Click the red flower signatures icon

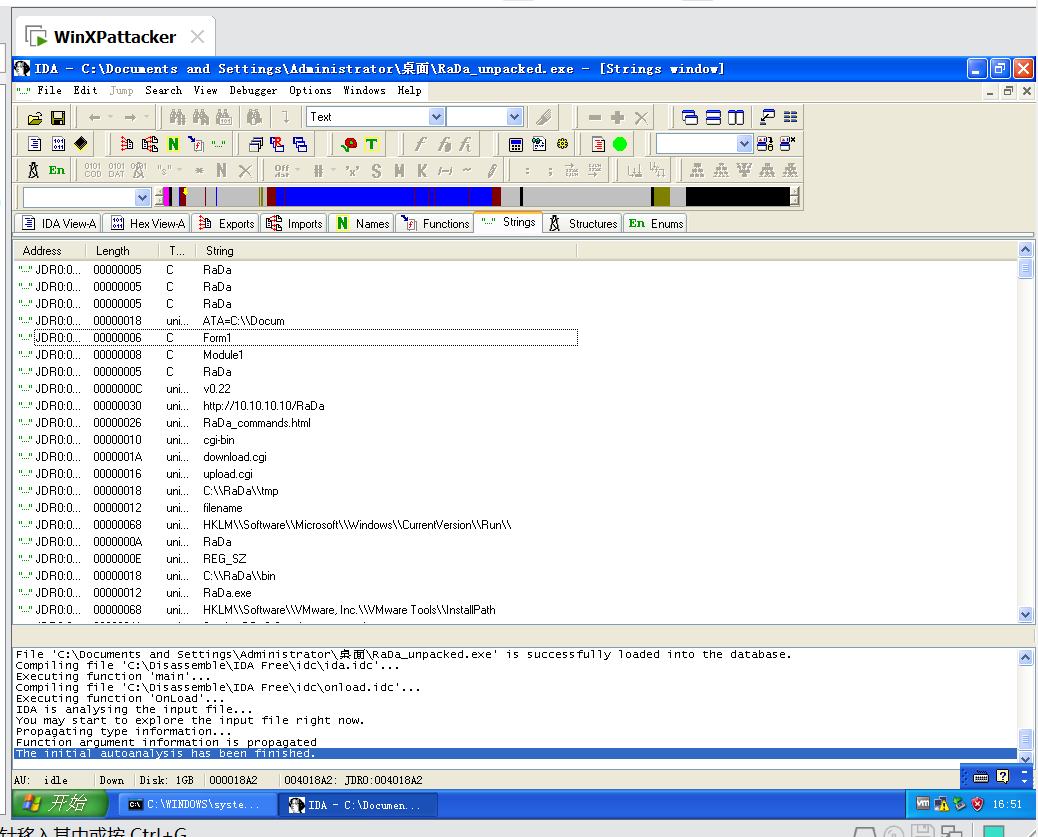[x=349, y=144]
